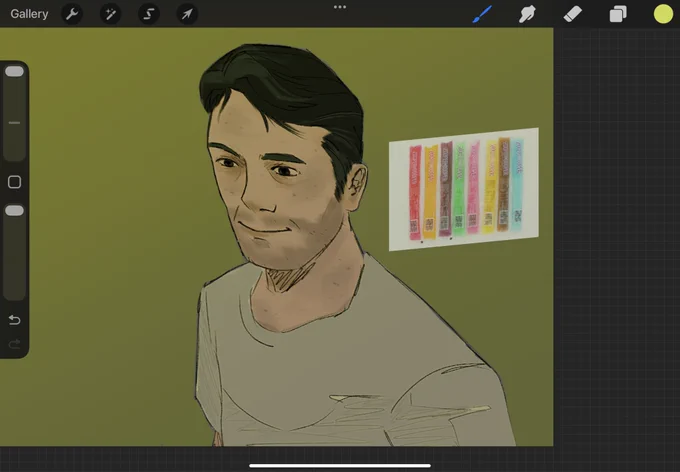
Task: Select the Eraser tool
Action: pyautogui.click(x=572, y=14)
